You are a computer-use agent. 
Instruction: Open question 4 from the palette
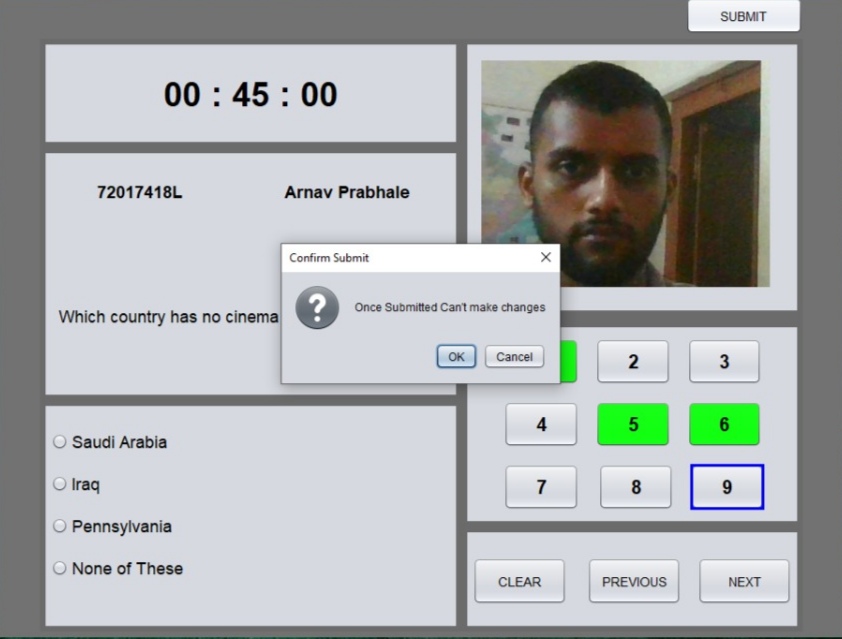point(541,424)
